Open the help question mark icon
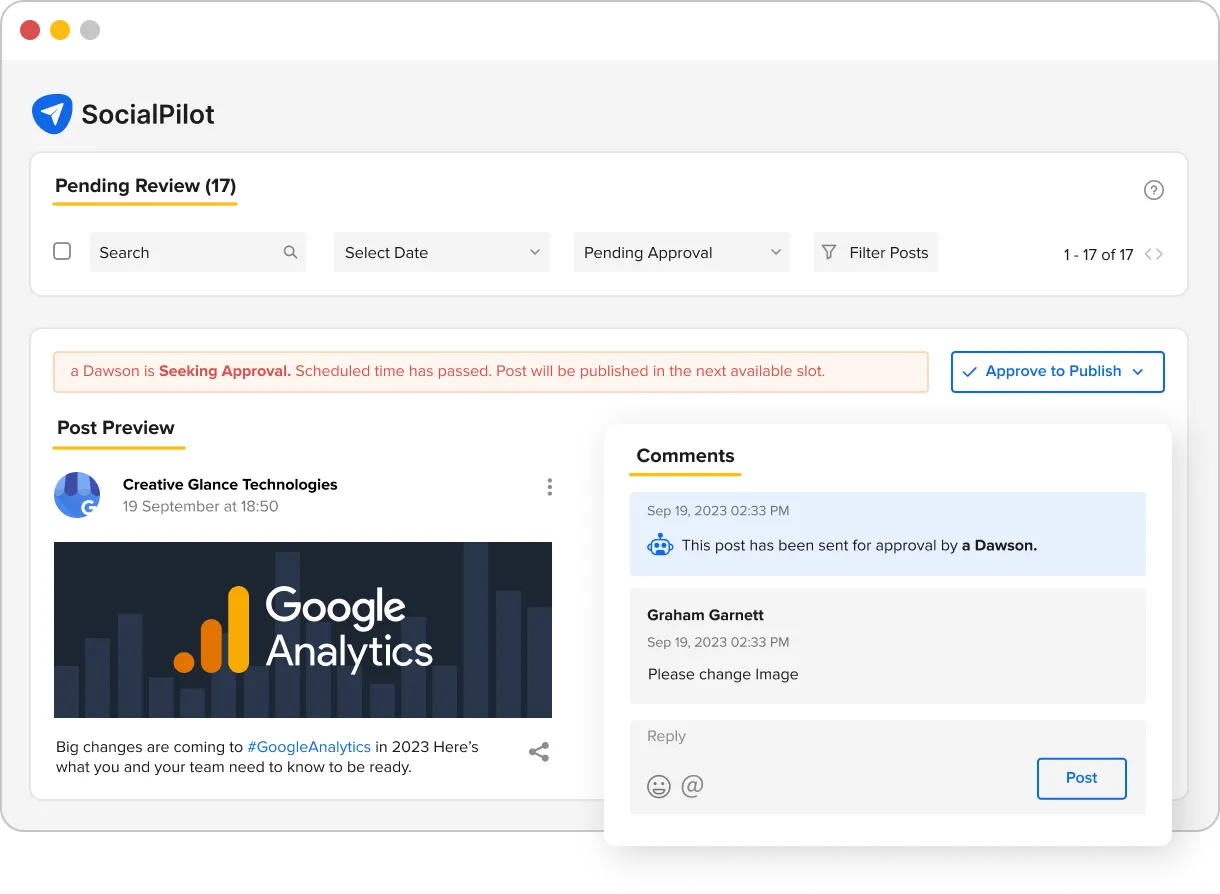 coord(1154,190)
